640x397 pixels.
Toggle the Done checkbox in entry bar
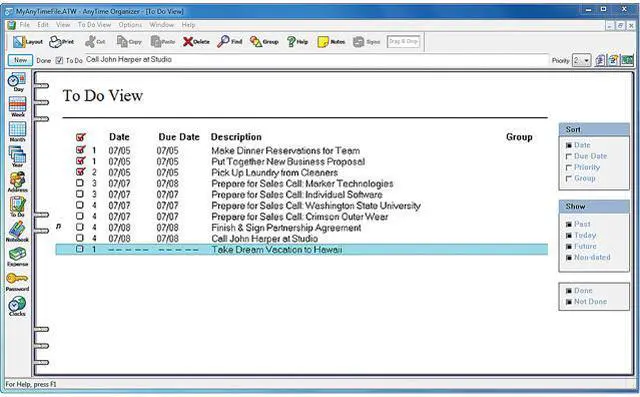pyautogui.click(x=59, y=60)
